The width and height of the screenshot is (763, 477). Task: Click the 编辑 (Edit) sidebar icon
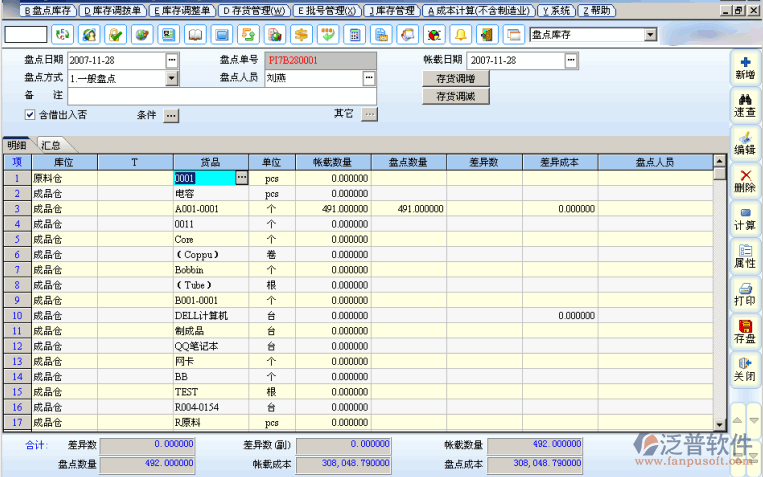point(744,142)
